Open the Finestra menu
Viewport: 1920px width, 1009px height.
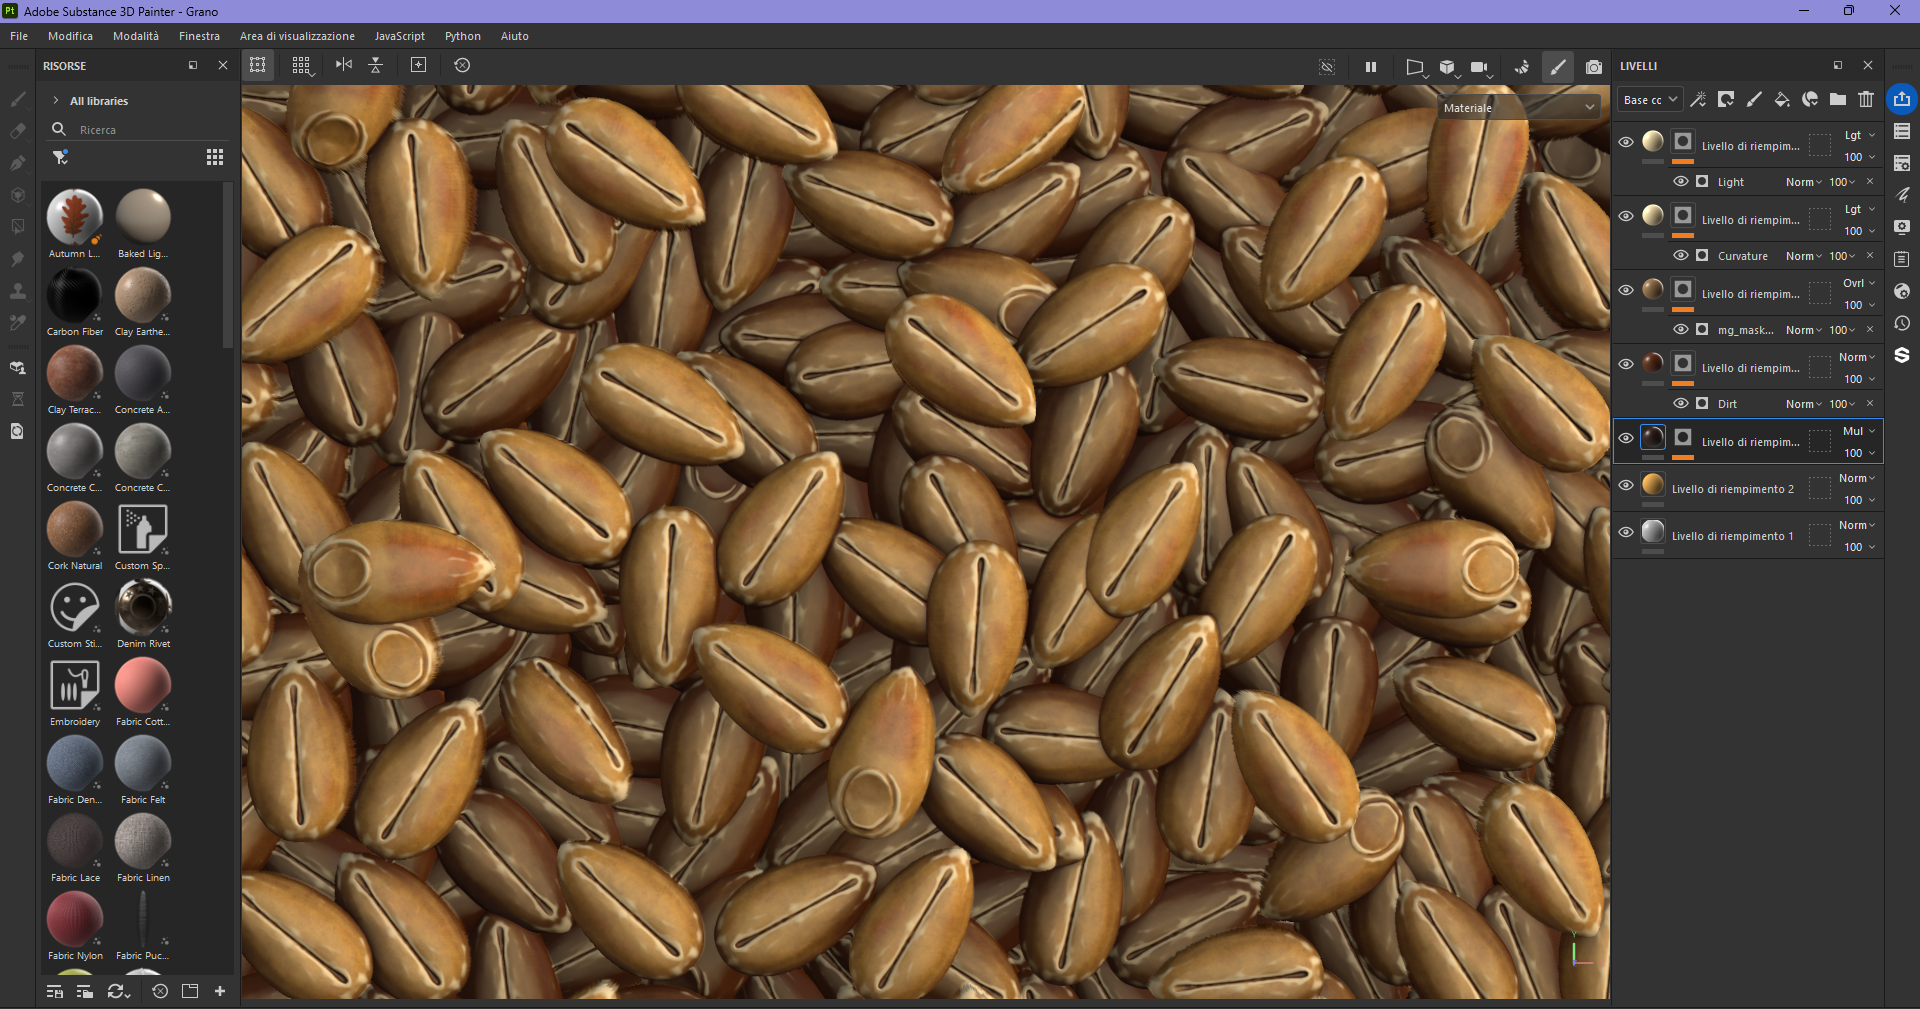[199, 36]
